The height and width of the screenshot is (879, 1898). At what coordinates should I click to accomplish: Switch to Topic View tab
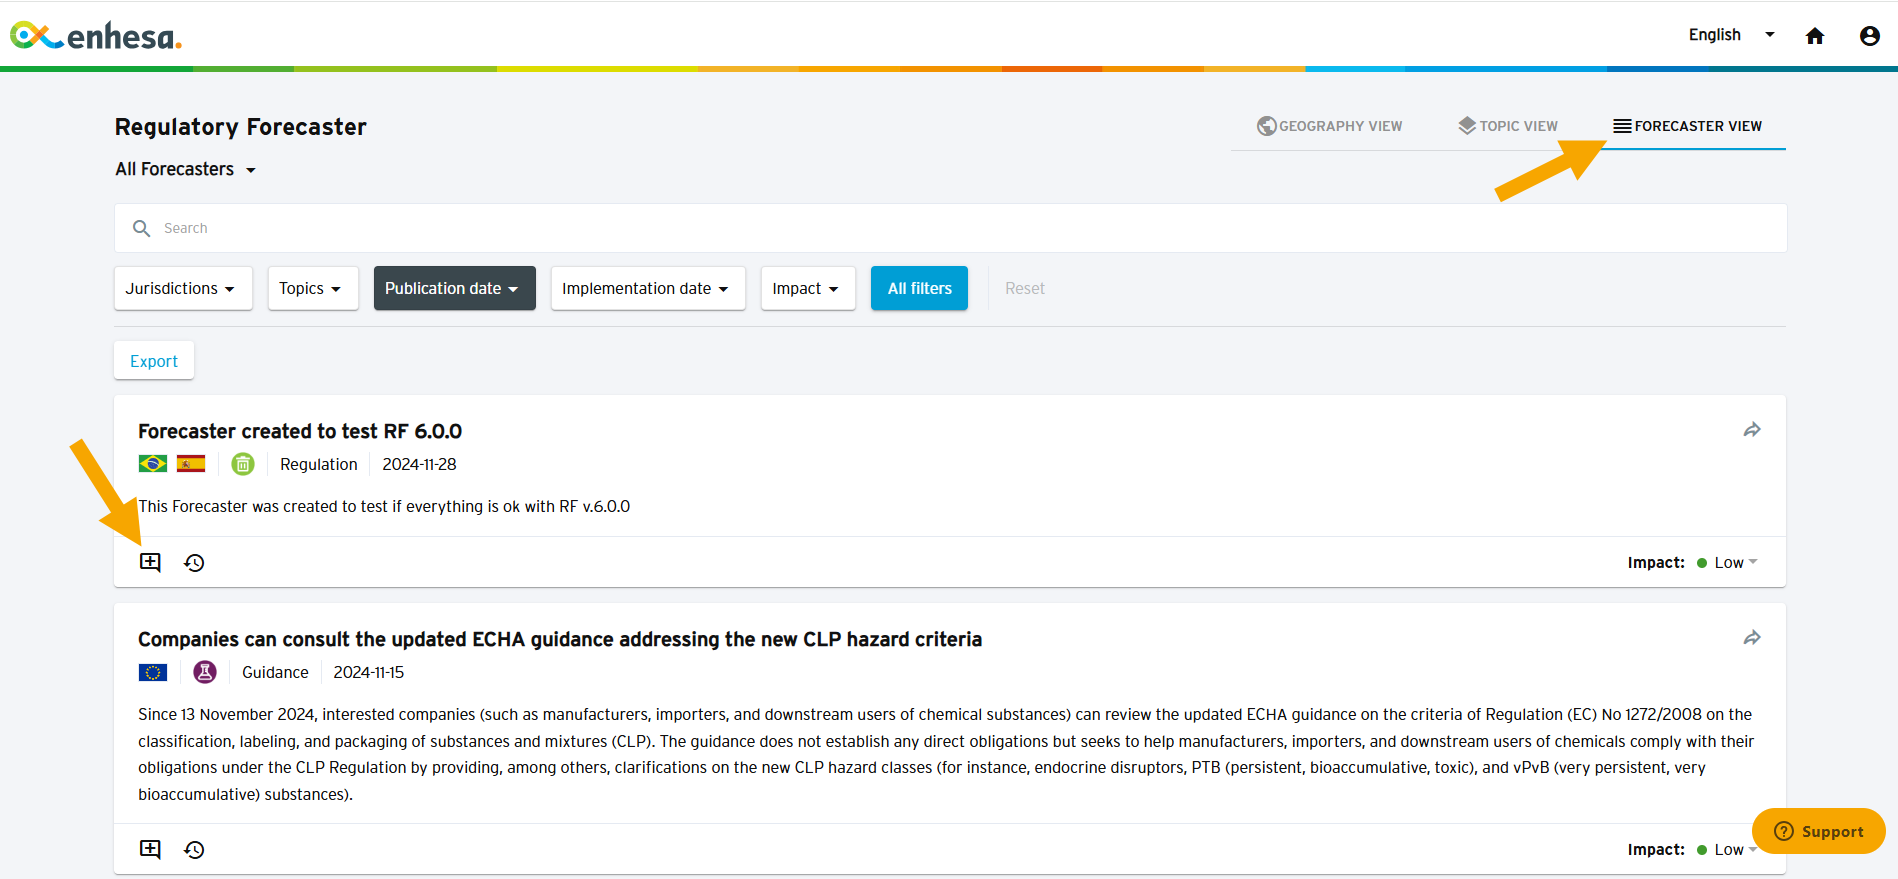pos(1508,126)
